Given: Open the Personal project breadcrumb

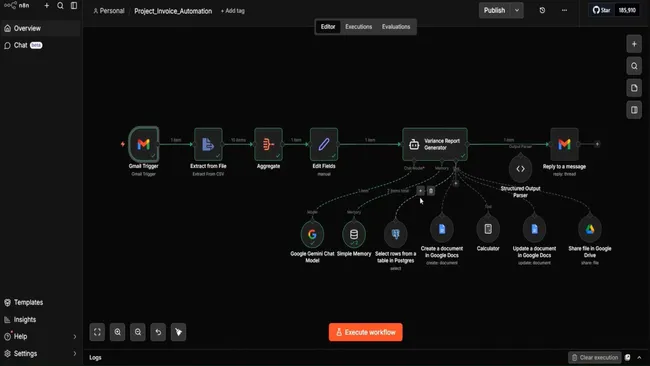Looking at the screenshot, I should click(109, 11).
